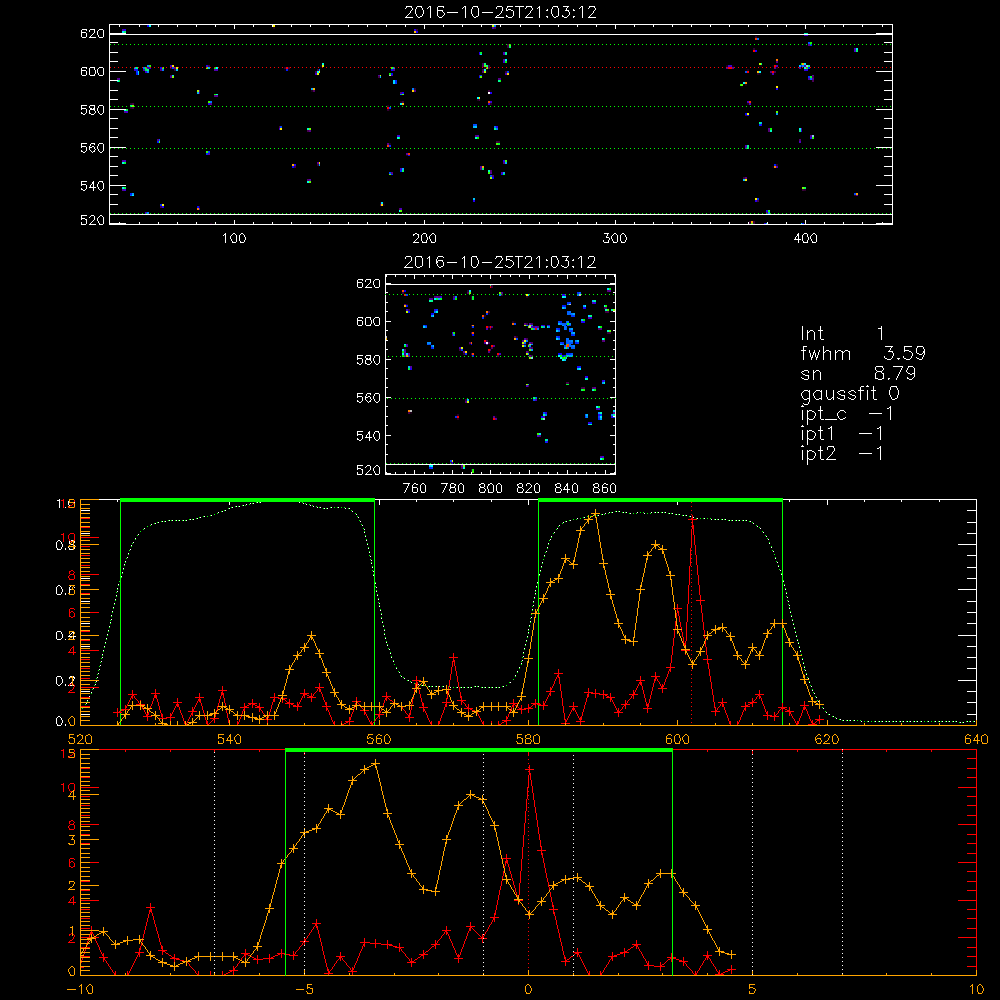Image resolution: width=1000 pixels, height=1000 pixels.
Task: Select the 'gaussfit 0' readout line
Action: (x=850, y=394)
